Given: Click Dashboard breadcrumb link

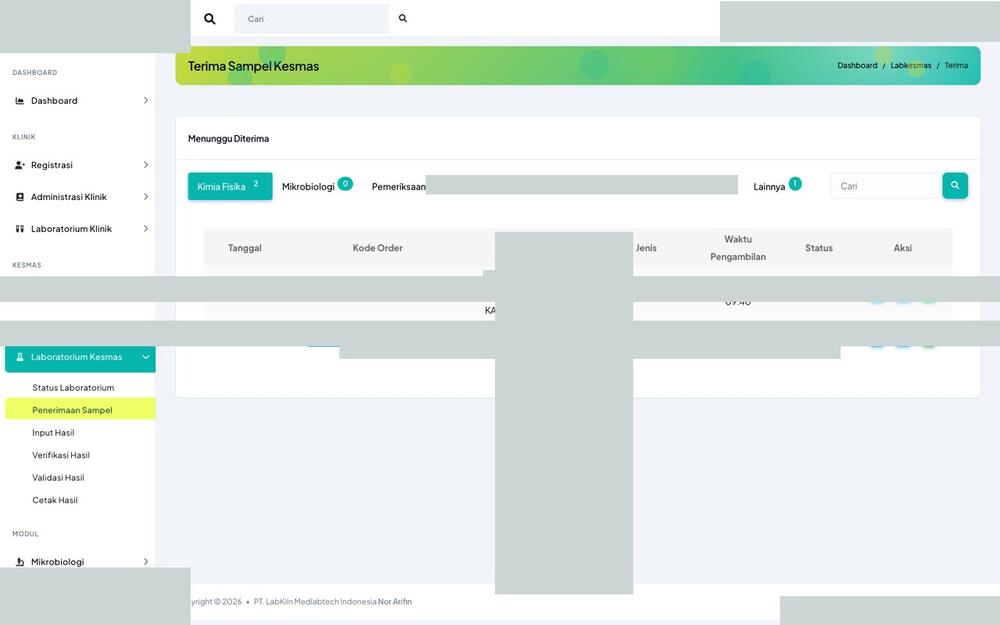Looking at the screenshot, I should click(x=857, y=66).
